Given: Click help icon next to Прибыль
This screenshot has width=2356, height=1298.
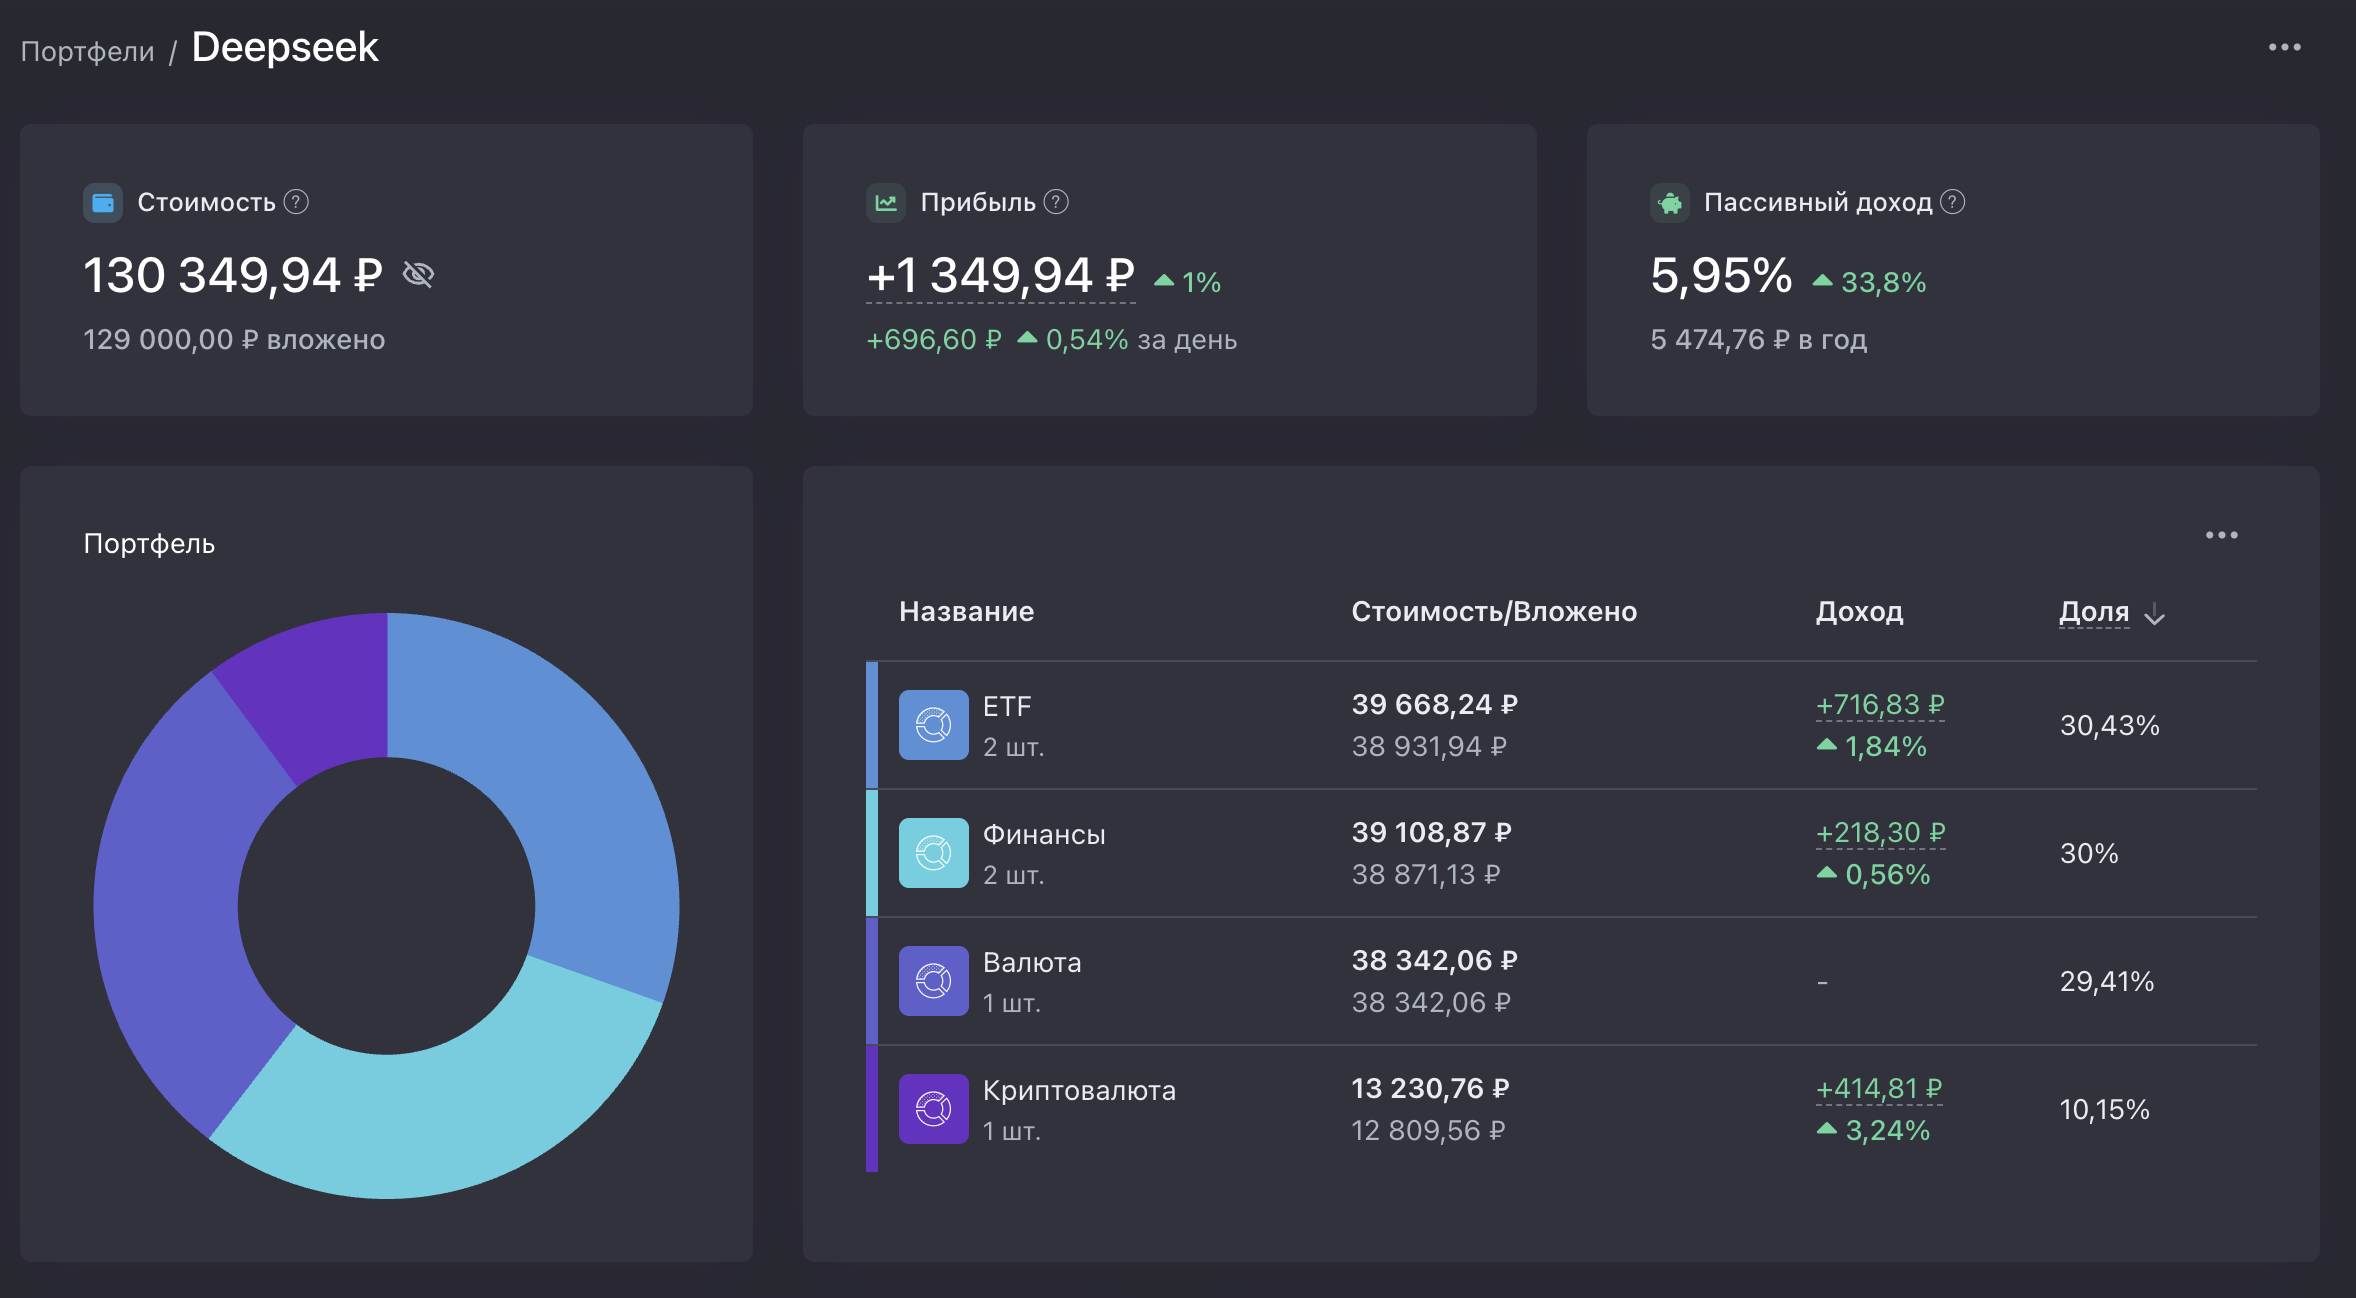Looking at the screenshot, I should click(x=1056, y=202).
